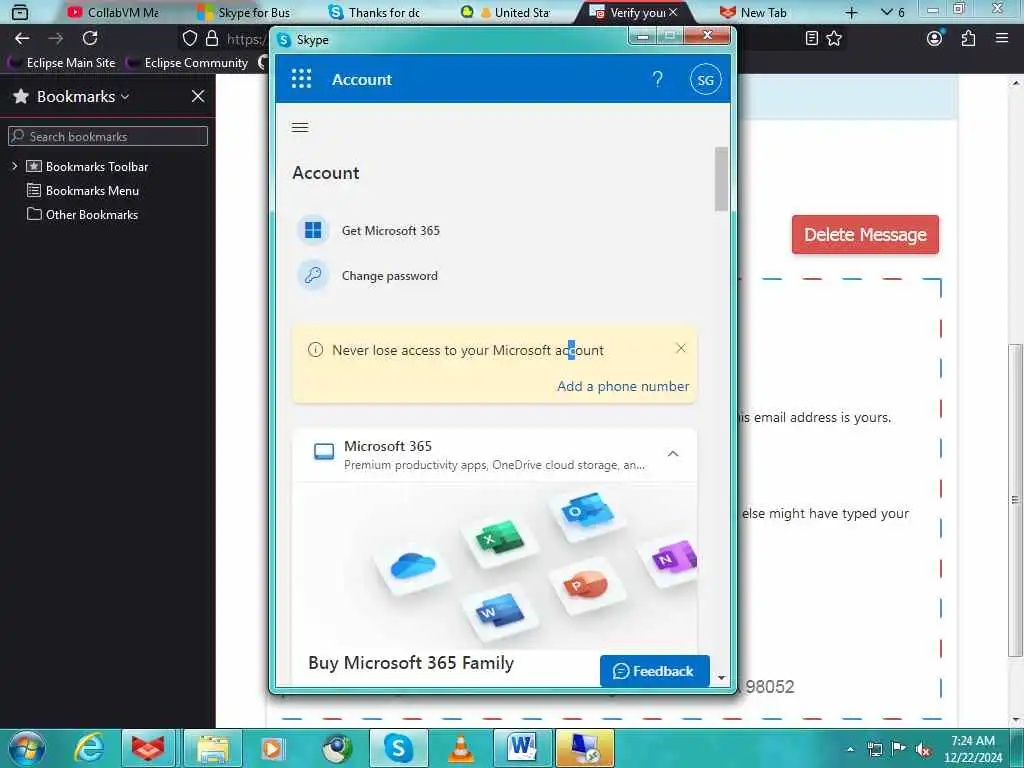
Task: Open the SG profile avatar
Action: 705,80
